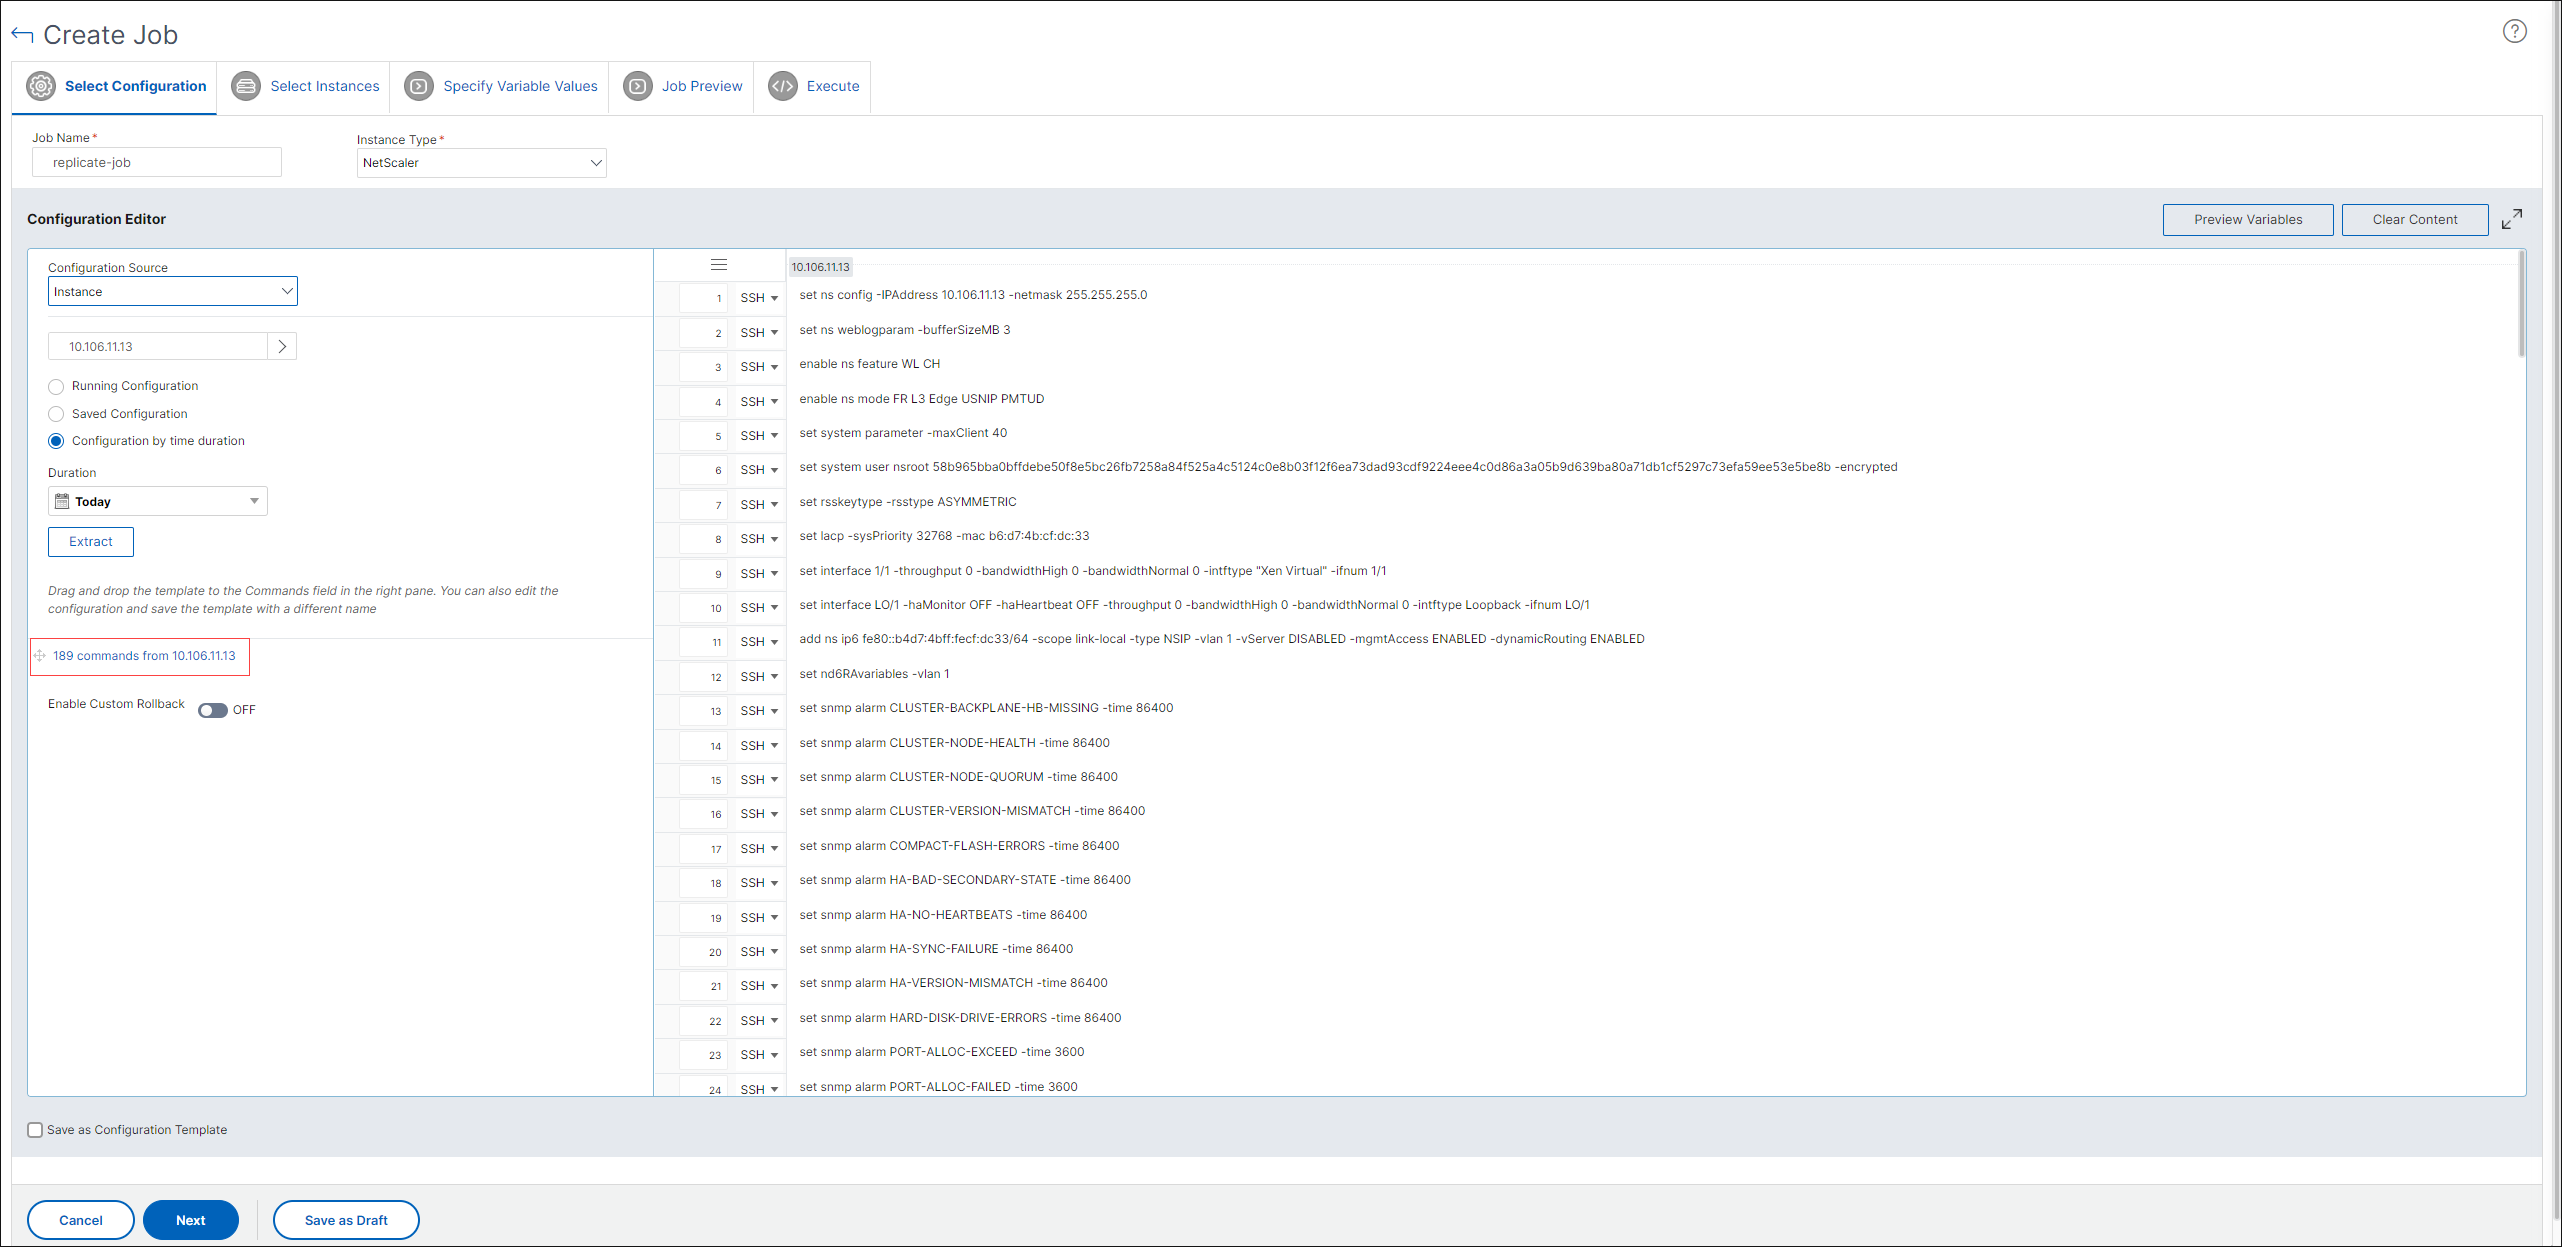Select Saved Configuration radio button
The image size is (2562, 1247).
coord(56,414)
